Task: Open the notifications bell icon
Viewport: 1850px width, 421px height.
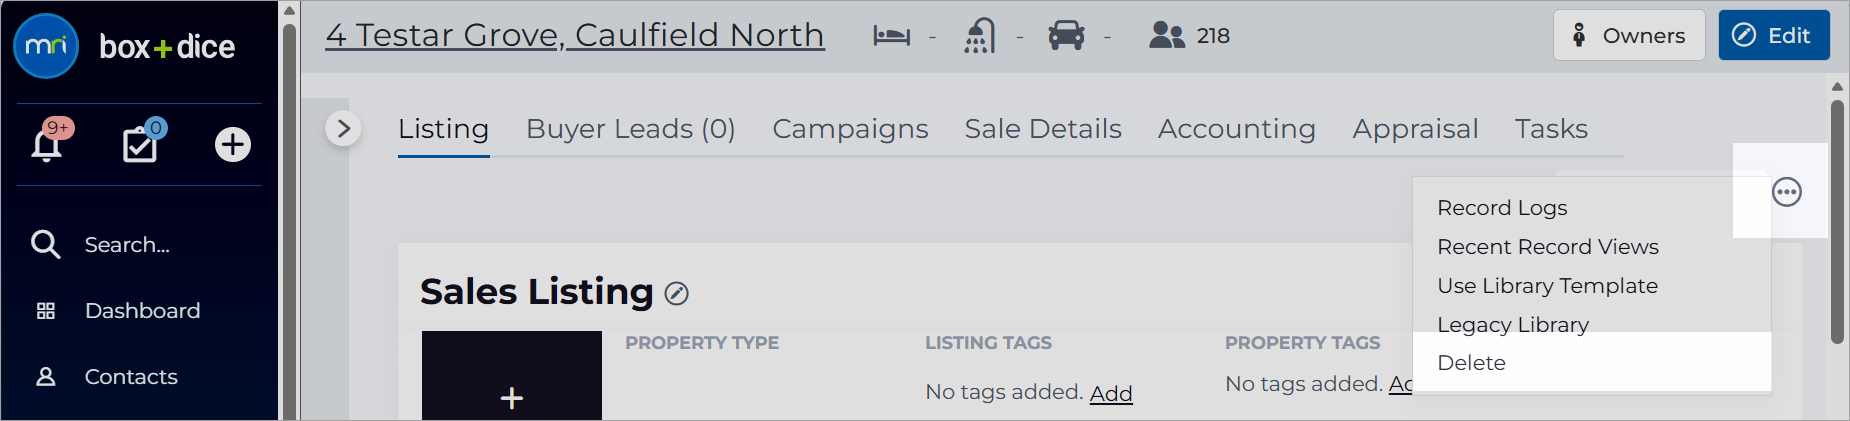Action: coord(47,143)
